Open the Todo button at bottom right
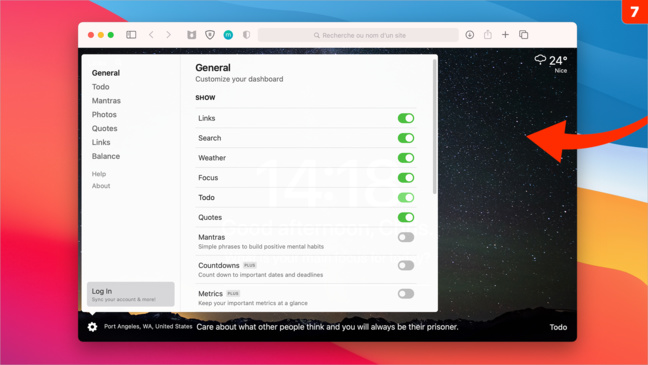The height and width of the screenshot is (365, 648). 558,327
